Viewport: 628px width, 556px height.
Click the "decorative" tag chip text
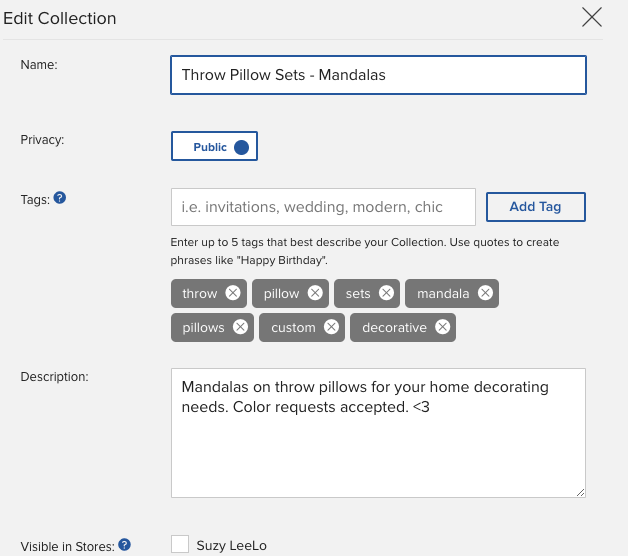pos(394,328)
